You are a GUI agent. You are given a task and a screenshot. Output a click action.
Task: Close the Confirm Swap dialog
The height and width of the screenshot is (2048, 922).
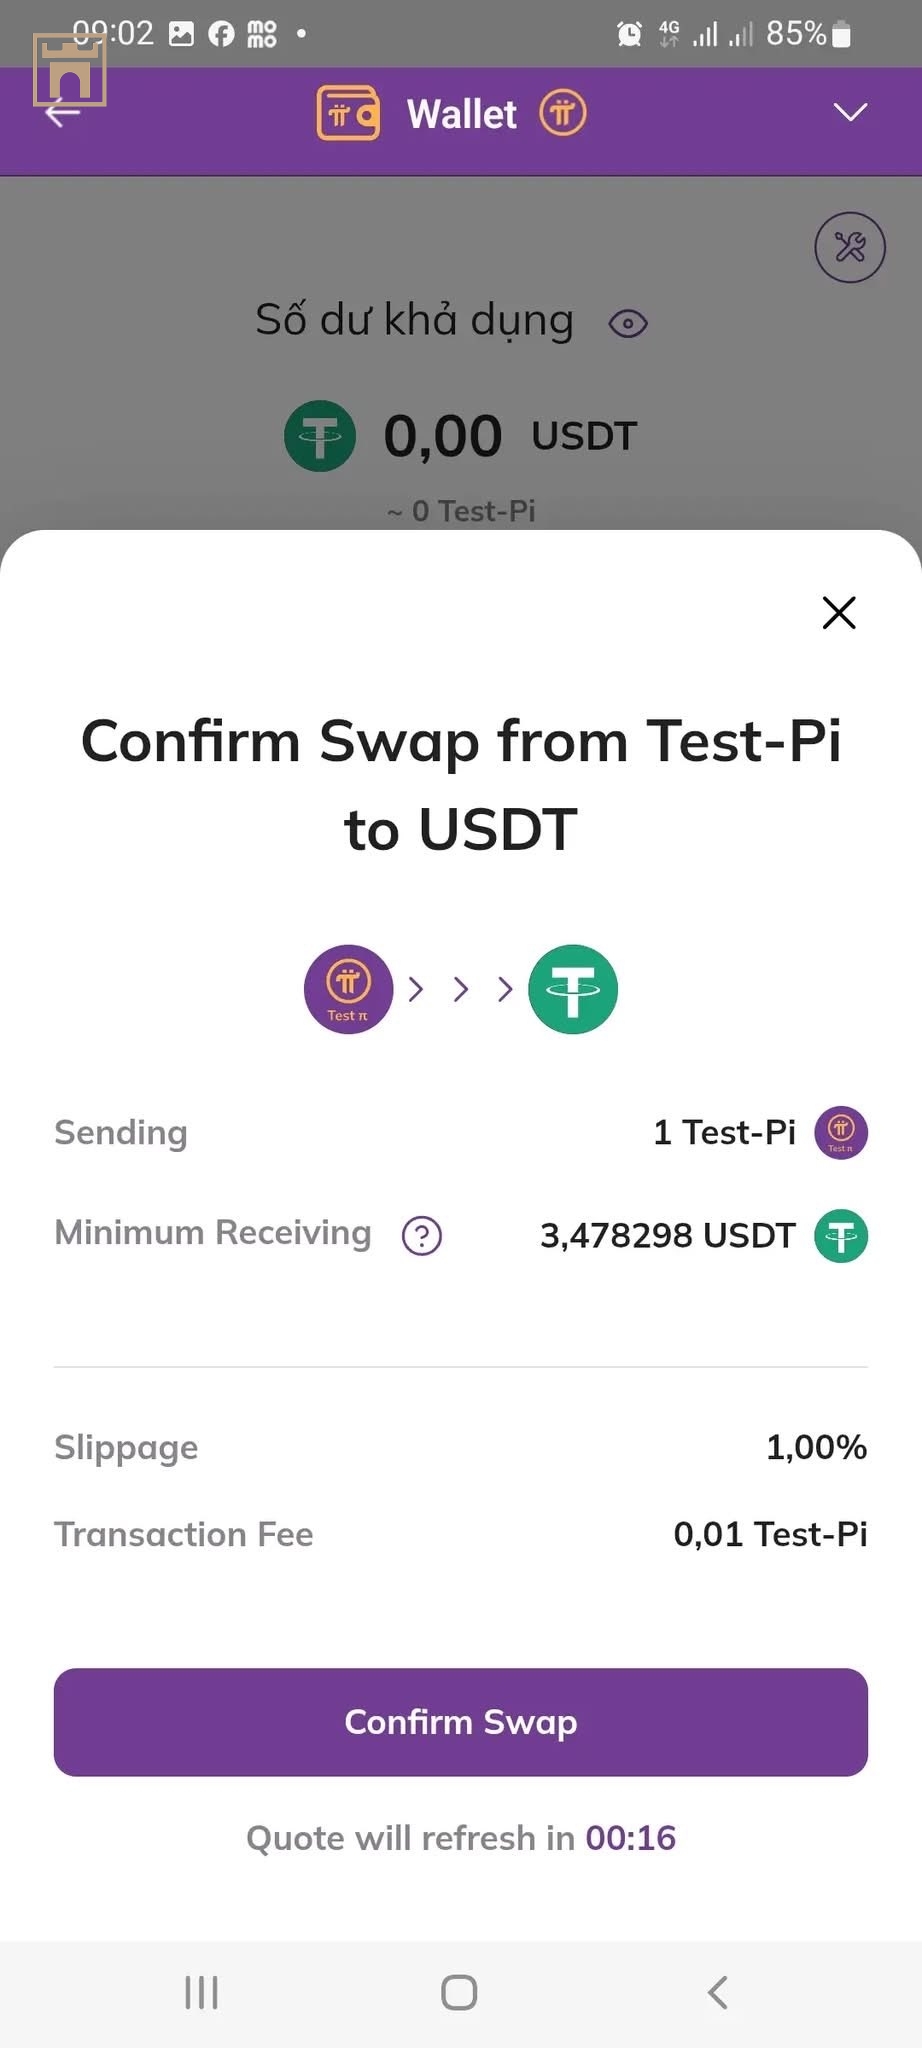tap(839, 613)
